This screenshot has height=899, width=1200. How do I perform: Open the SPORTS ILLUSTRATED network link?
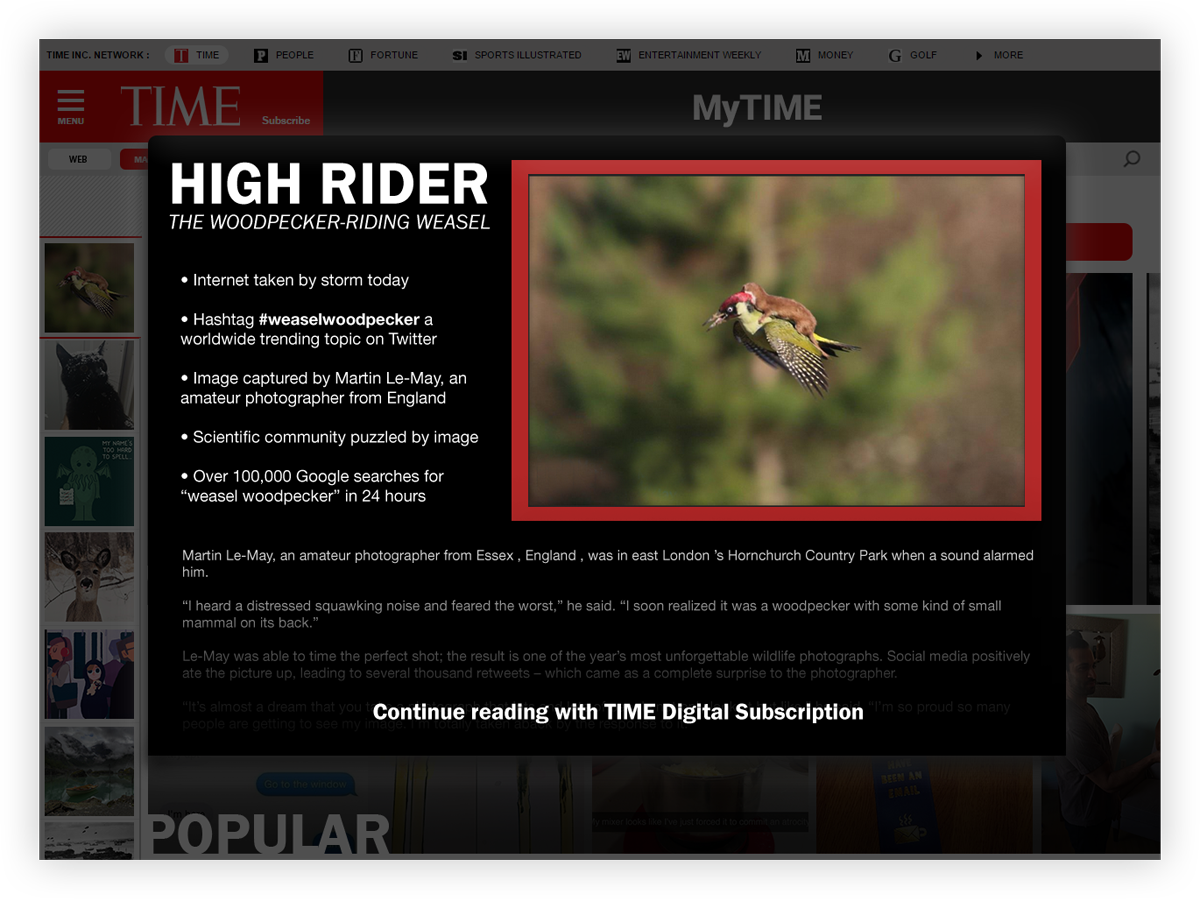(x=528, y=56)
